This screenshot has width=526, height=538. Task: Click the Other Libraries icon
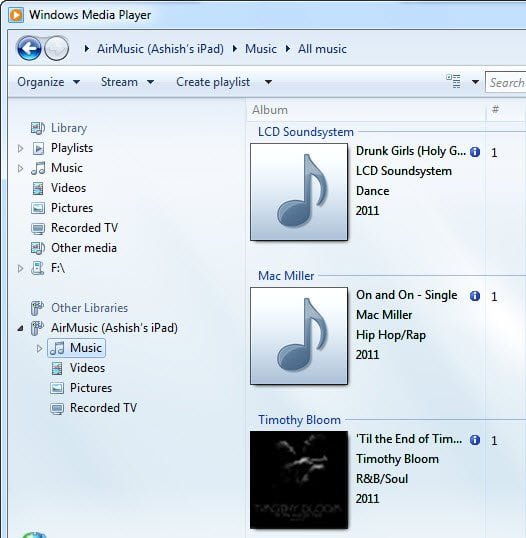(37, 308)
